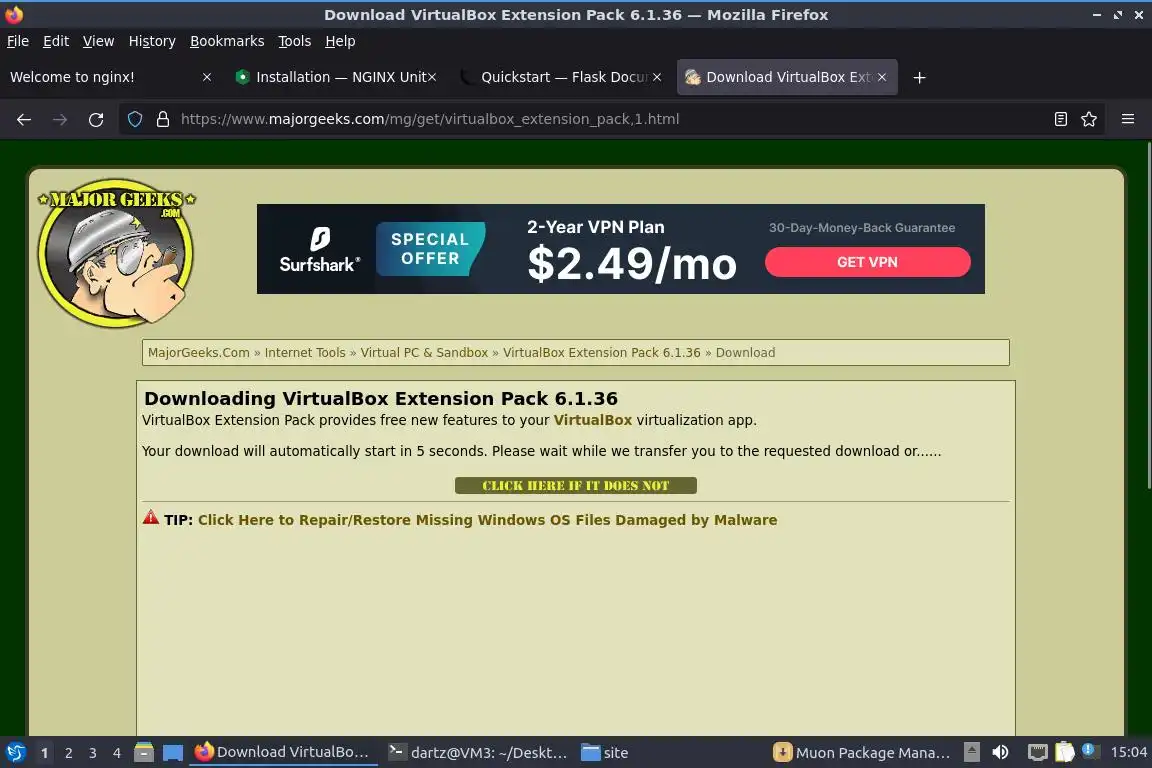Image resolution: width=1152 pixels, height=768 pixels.
Task: Click the disabled forward navigation arrow
Action: 60,119
